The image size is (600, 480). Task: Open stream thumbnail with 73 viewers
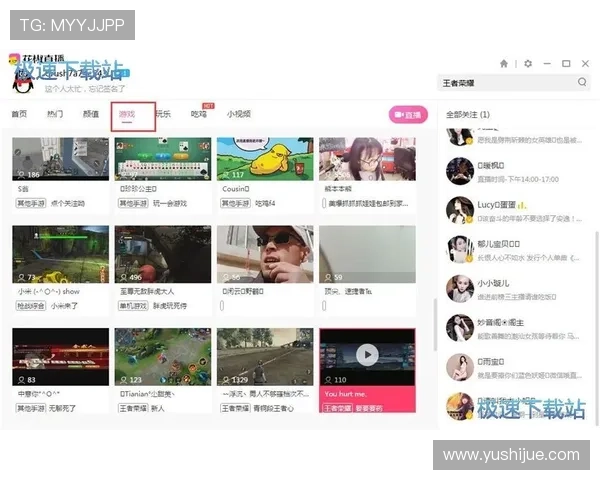(x=60, y=254)
